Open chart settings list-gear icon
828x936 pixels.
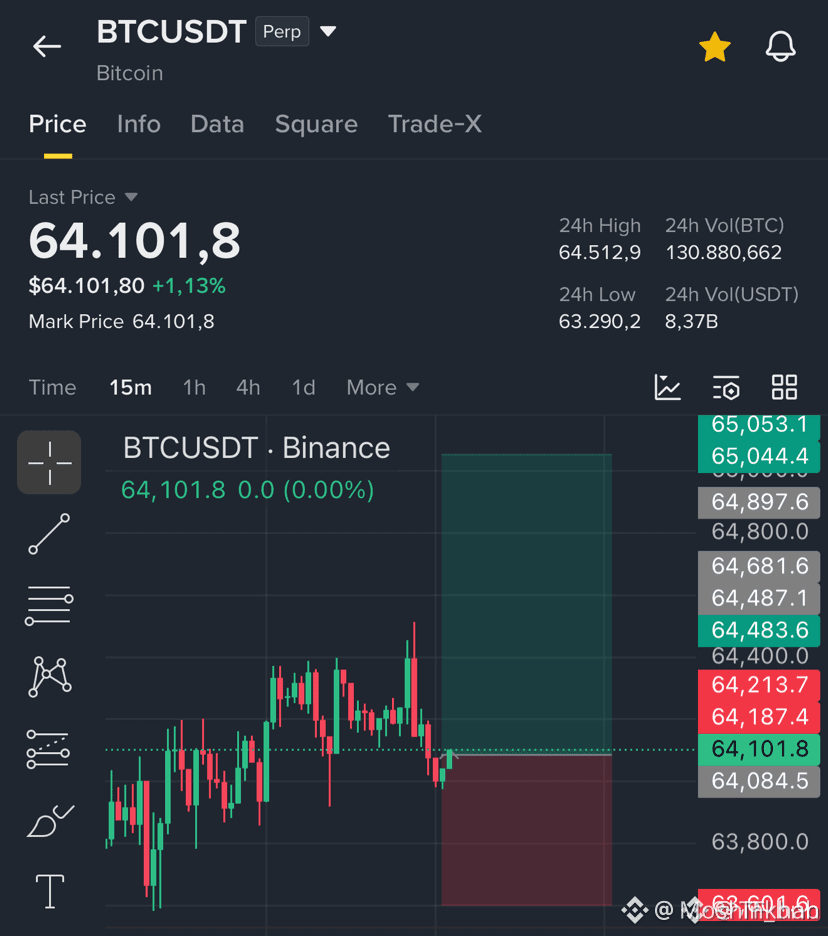tap(726, 388)
